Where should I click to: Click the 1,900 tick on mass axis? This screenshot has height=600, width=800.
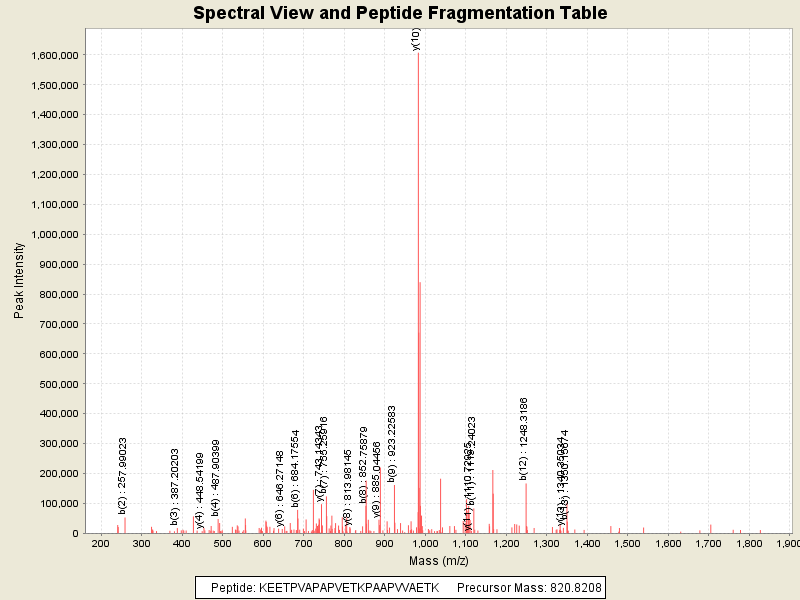pyautogui.click(x=789, y=543)
